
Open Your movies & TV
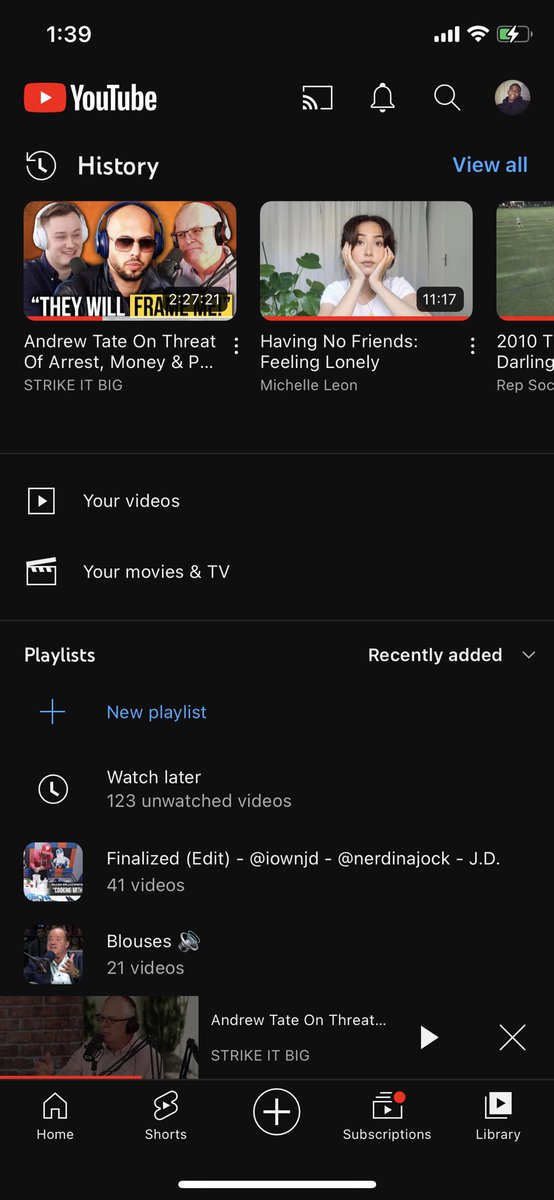click(x=277, y=572)
